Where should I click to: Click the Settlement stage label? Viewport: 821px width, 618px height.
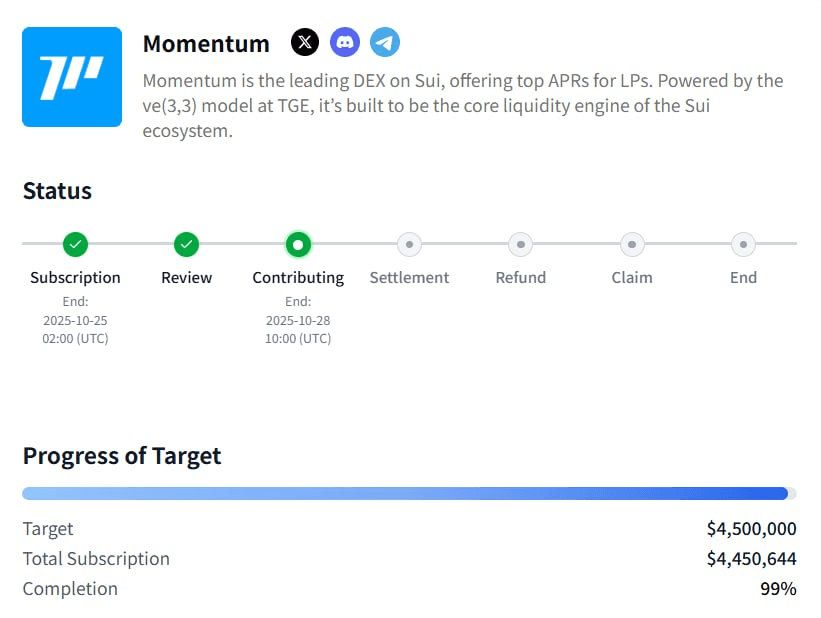click(409, 278)
